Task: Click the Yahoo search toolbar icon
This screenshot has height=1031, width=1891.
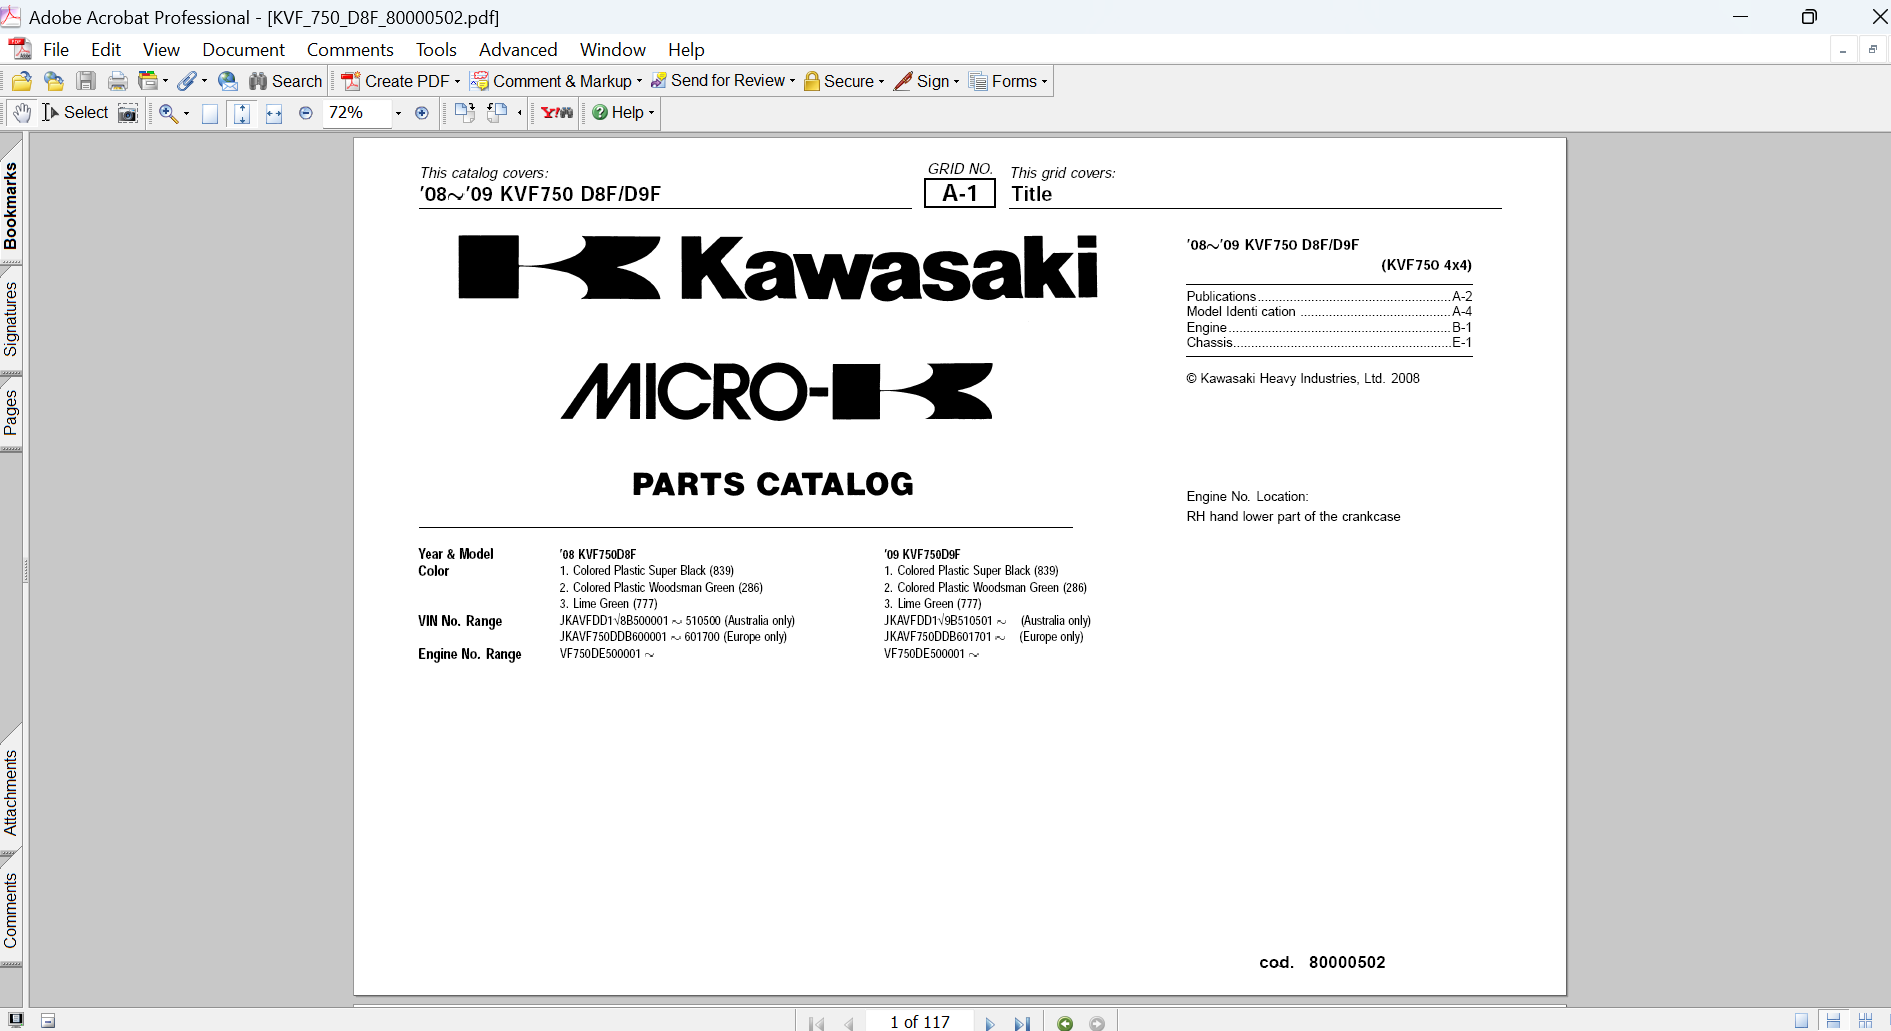Action: (x=557, y=113)
